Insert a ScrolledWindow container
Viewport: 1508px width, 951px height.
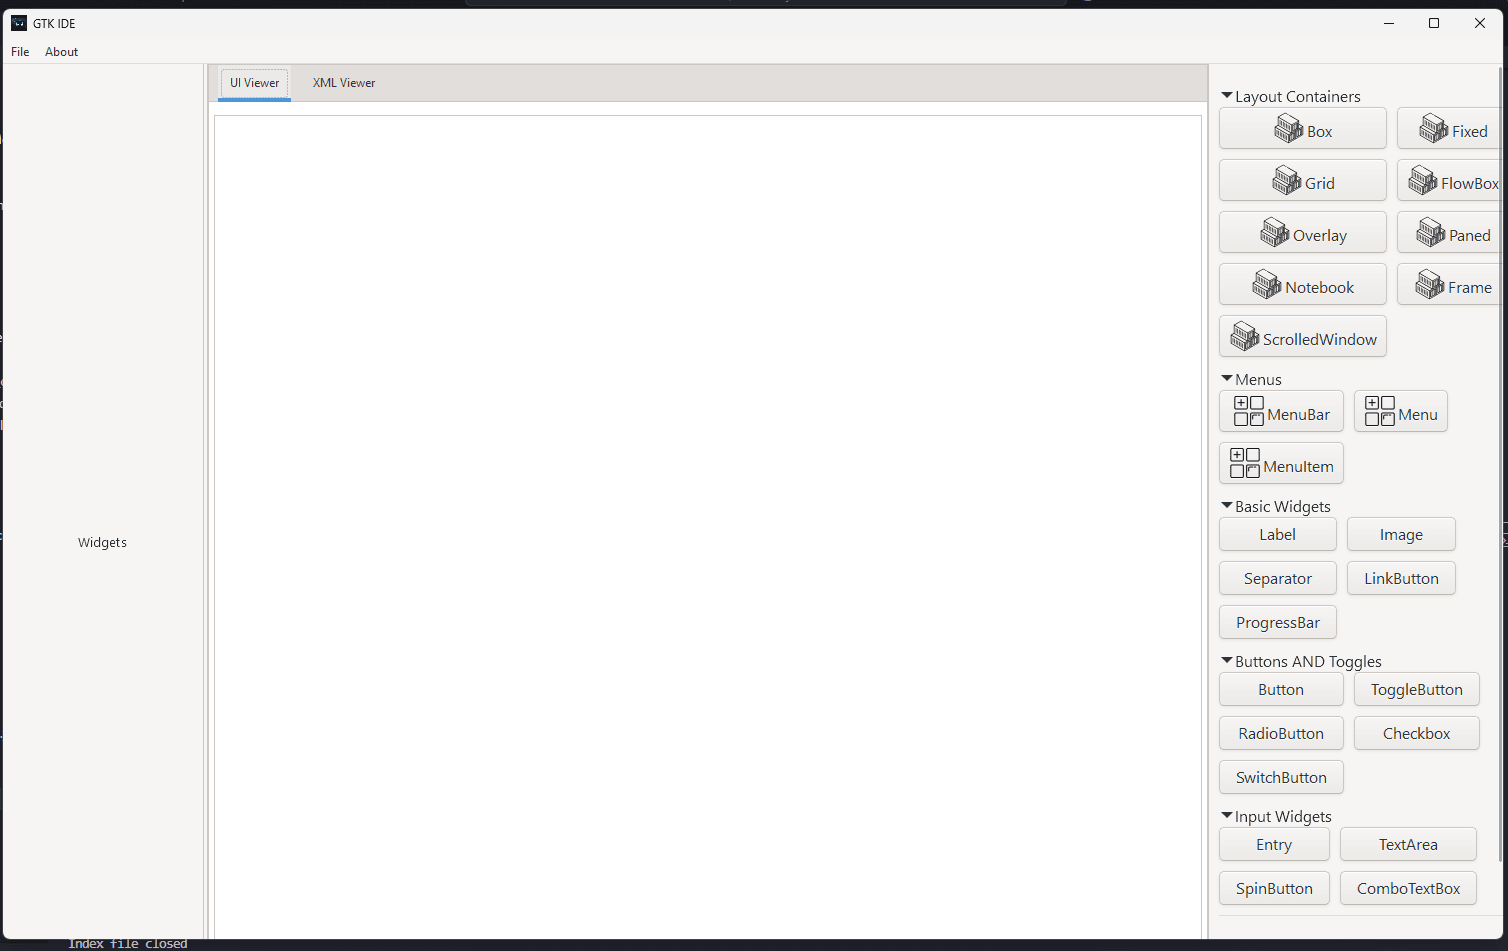tap(1302, 337)
